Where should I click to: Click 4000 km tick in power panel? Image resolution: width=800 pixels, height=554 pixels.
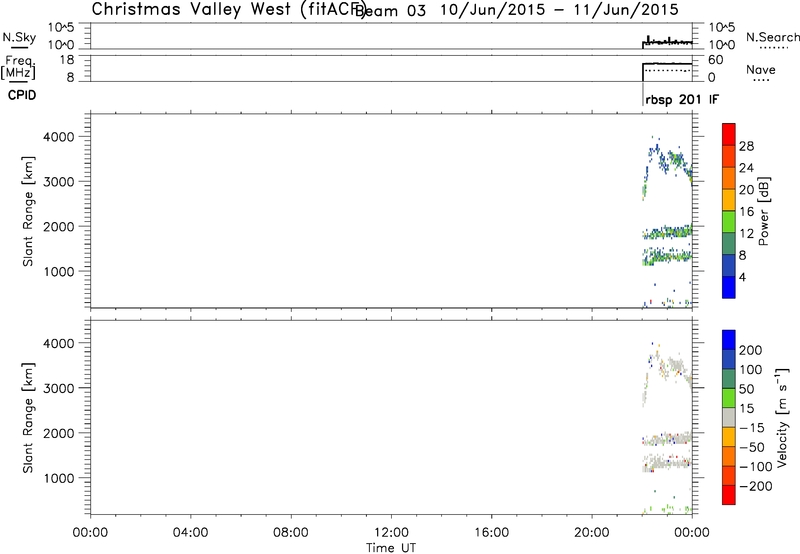tap(59, 137)
